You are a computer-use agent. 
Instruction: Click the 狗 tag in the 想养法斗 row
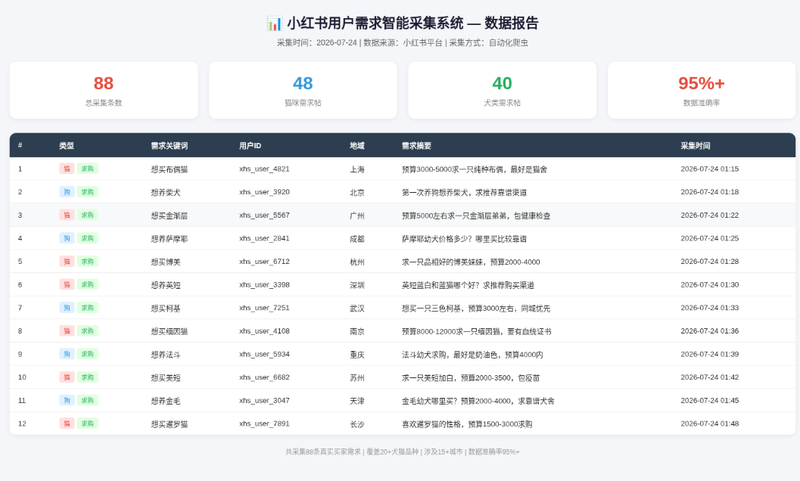(x=67, y=354)
